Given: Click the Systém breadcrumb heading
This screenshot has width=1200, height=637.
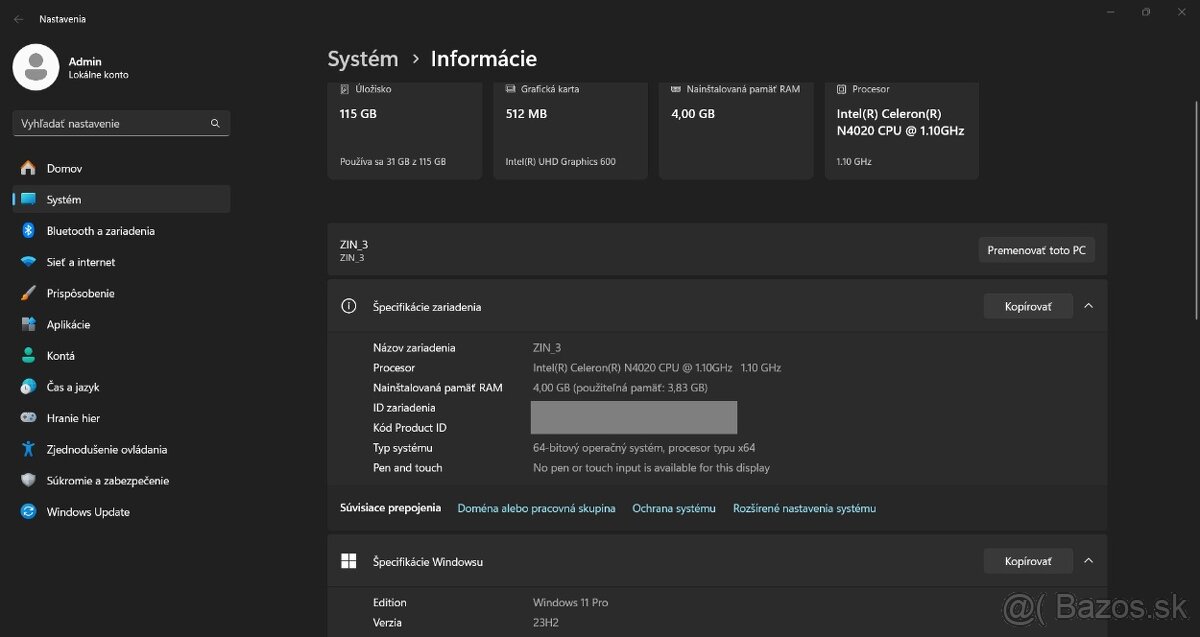Looking at the screenshot, I should click(x=363, y=59).
